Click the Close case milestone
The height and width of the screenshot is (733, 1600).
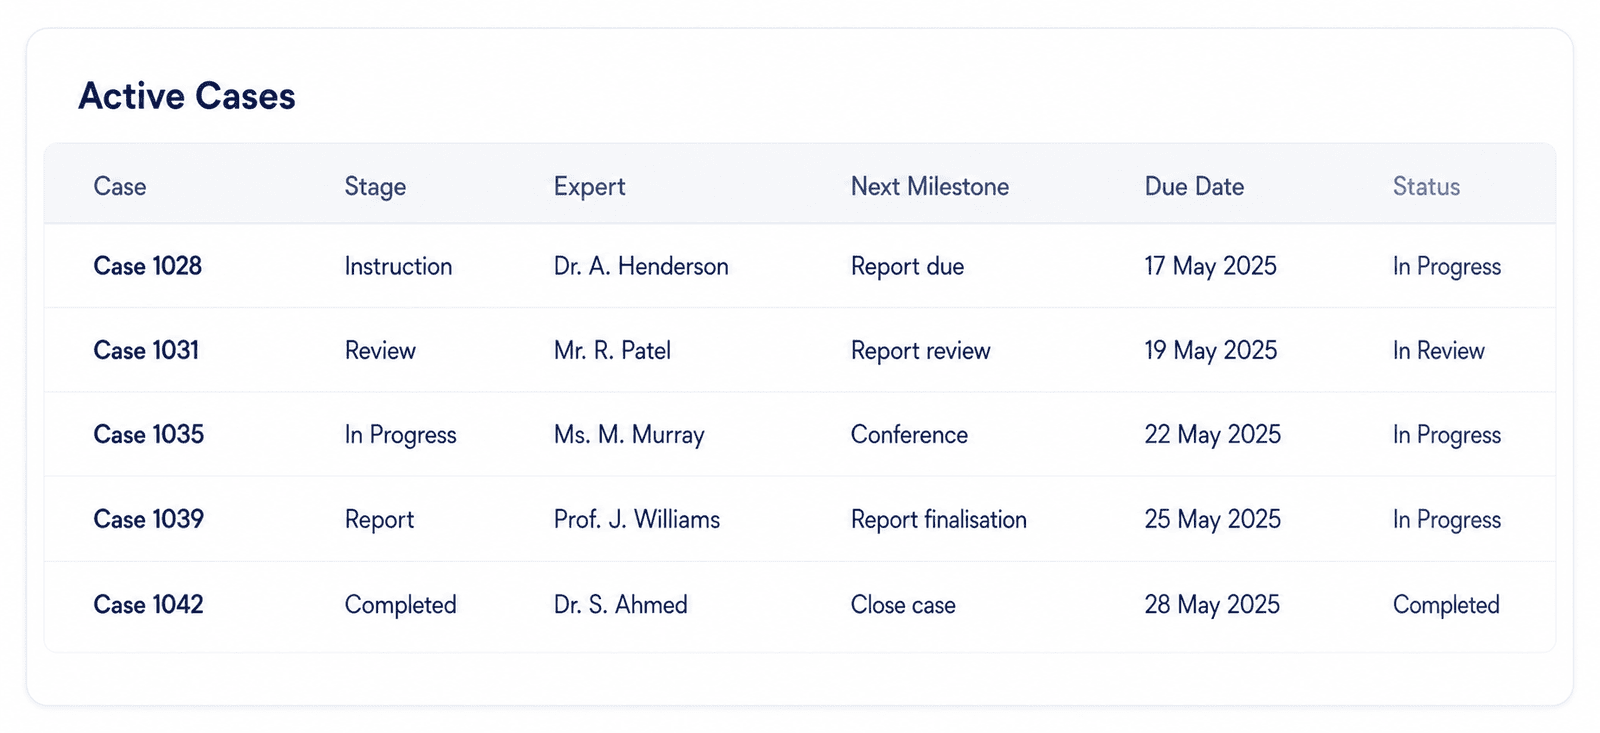click(x=902, y=604)
